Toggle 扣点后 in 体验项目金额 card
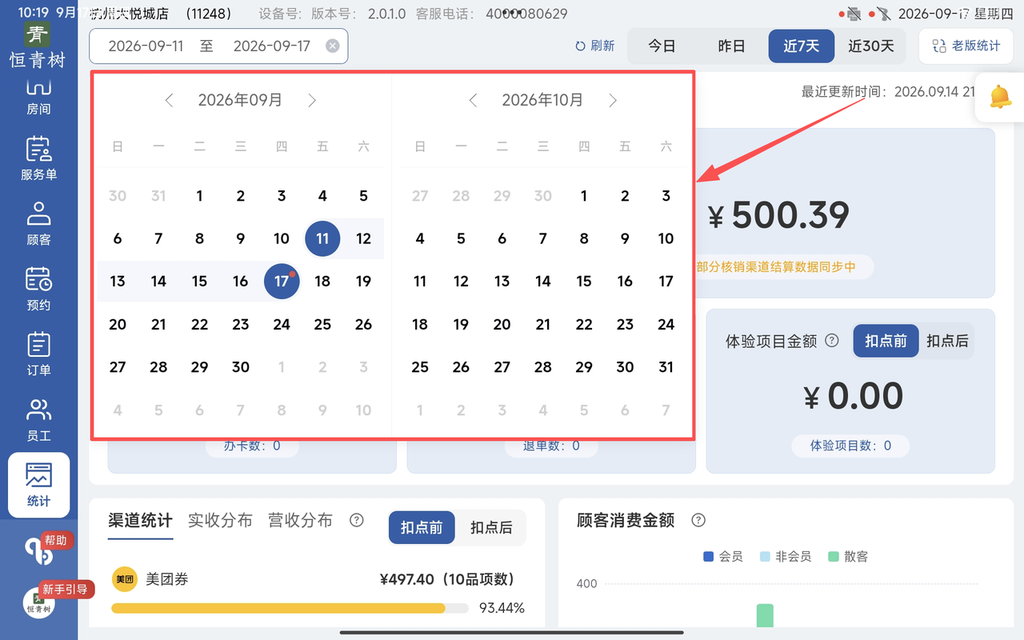The image size is (1024, 640). coord(947,341)
